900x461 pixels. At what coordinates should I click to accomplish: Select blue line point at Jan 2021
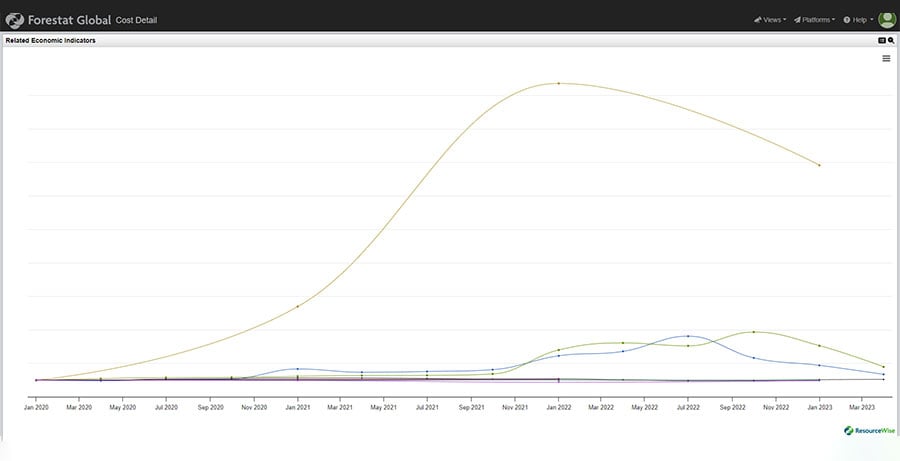point(297,369)
